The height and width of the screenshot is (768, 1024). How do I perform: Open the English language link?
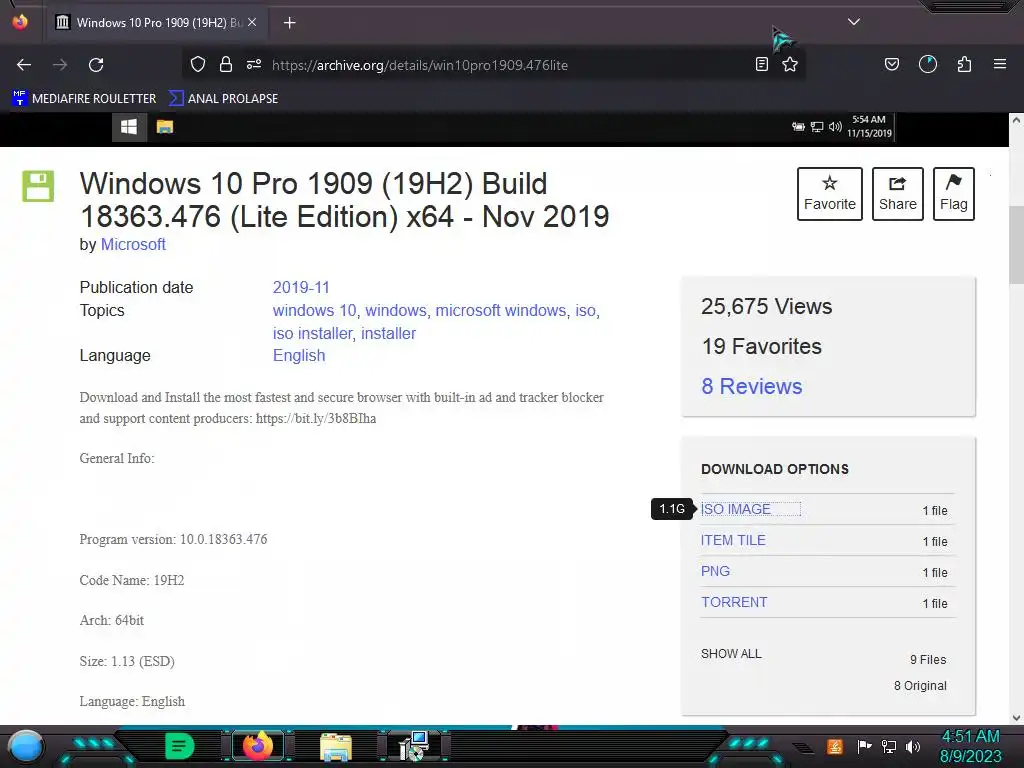click(298, 355)
